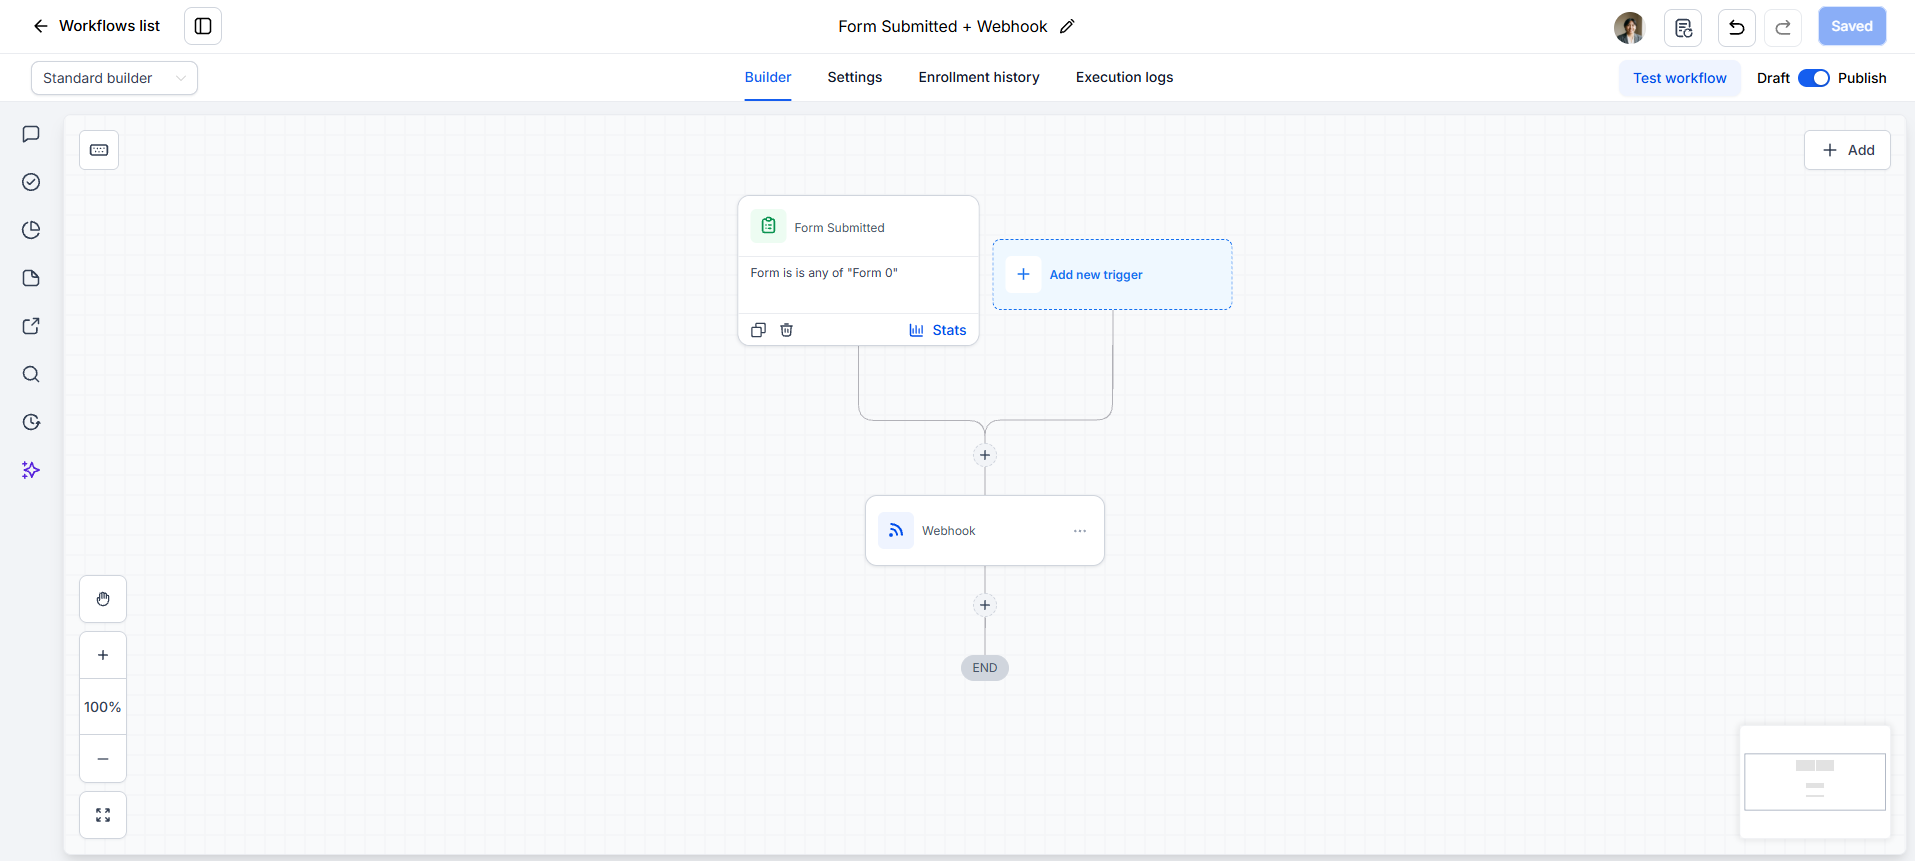The height and width of the screenshot is (861, 1915).
Task: Click the Test workflow button
Action: pyautogui.click(x=1680, y=78)
